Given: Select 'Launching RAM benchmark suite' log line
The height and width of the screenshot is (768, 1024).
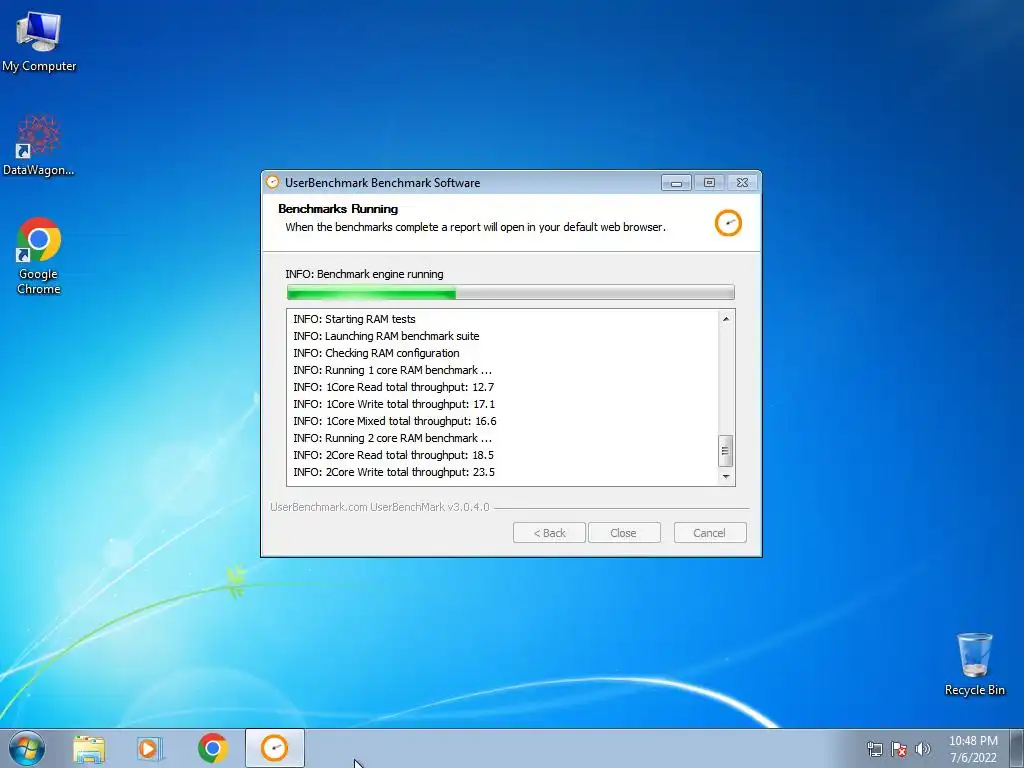Looking at the screenshot, I should pos(387,336).
